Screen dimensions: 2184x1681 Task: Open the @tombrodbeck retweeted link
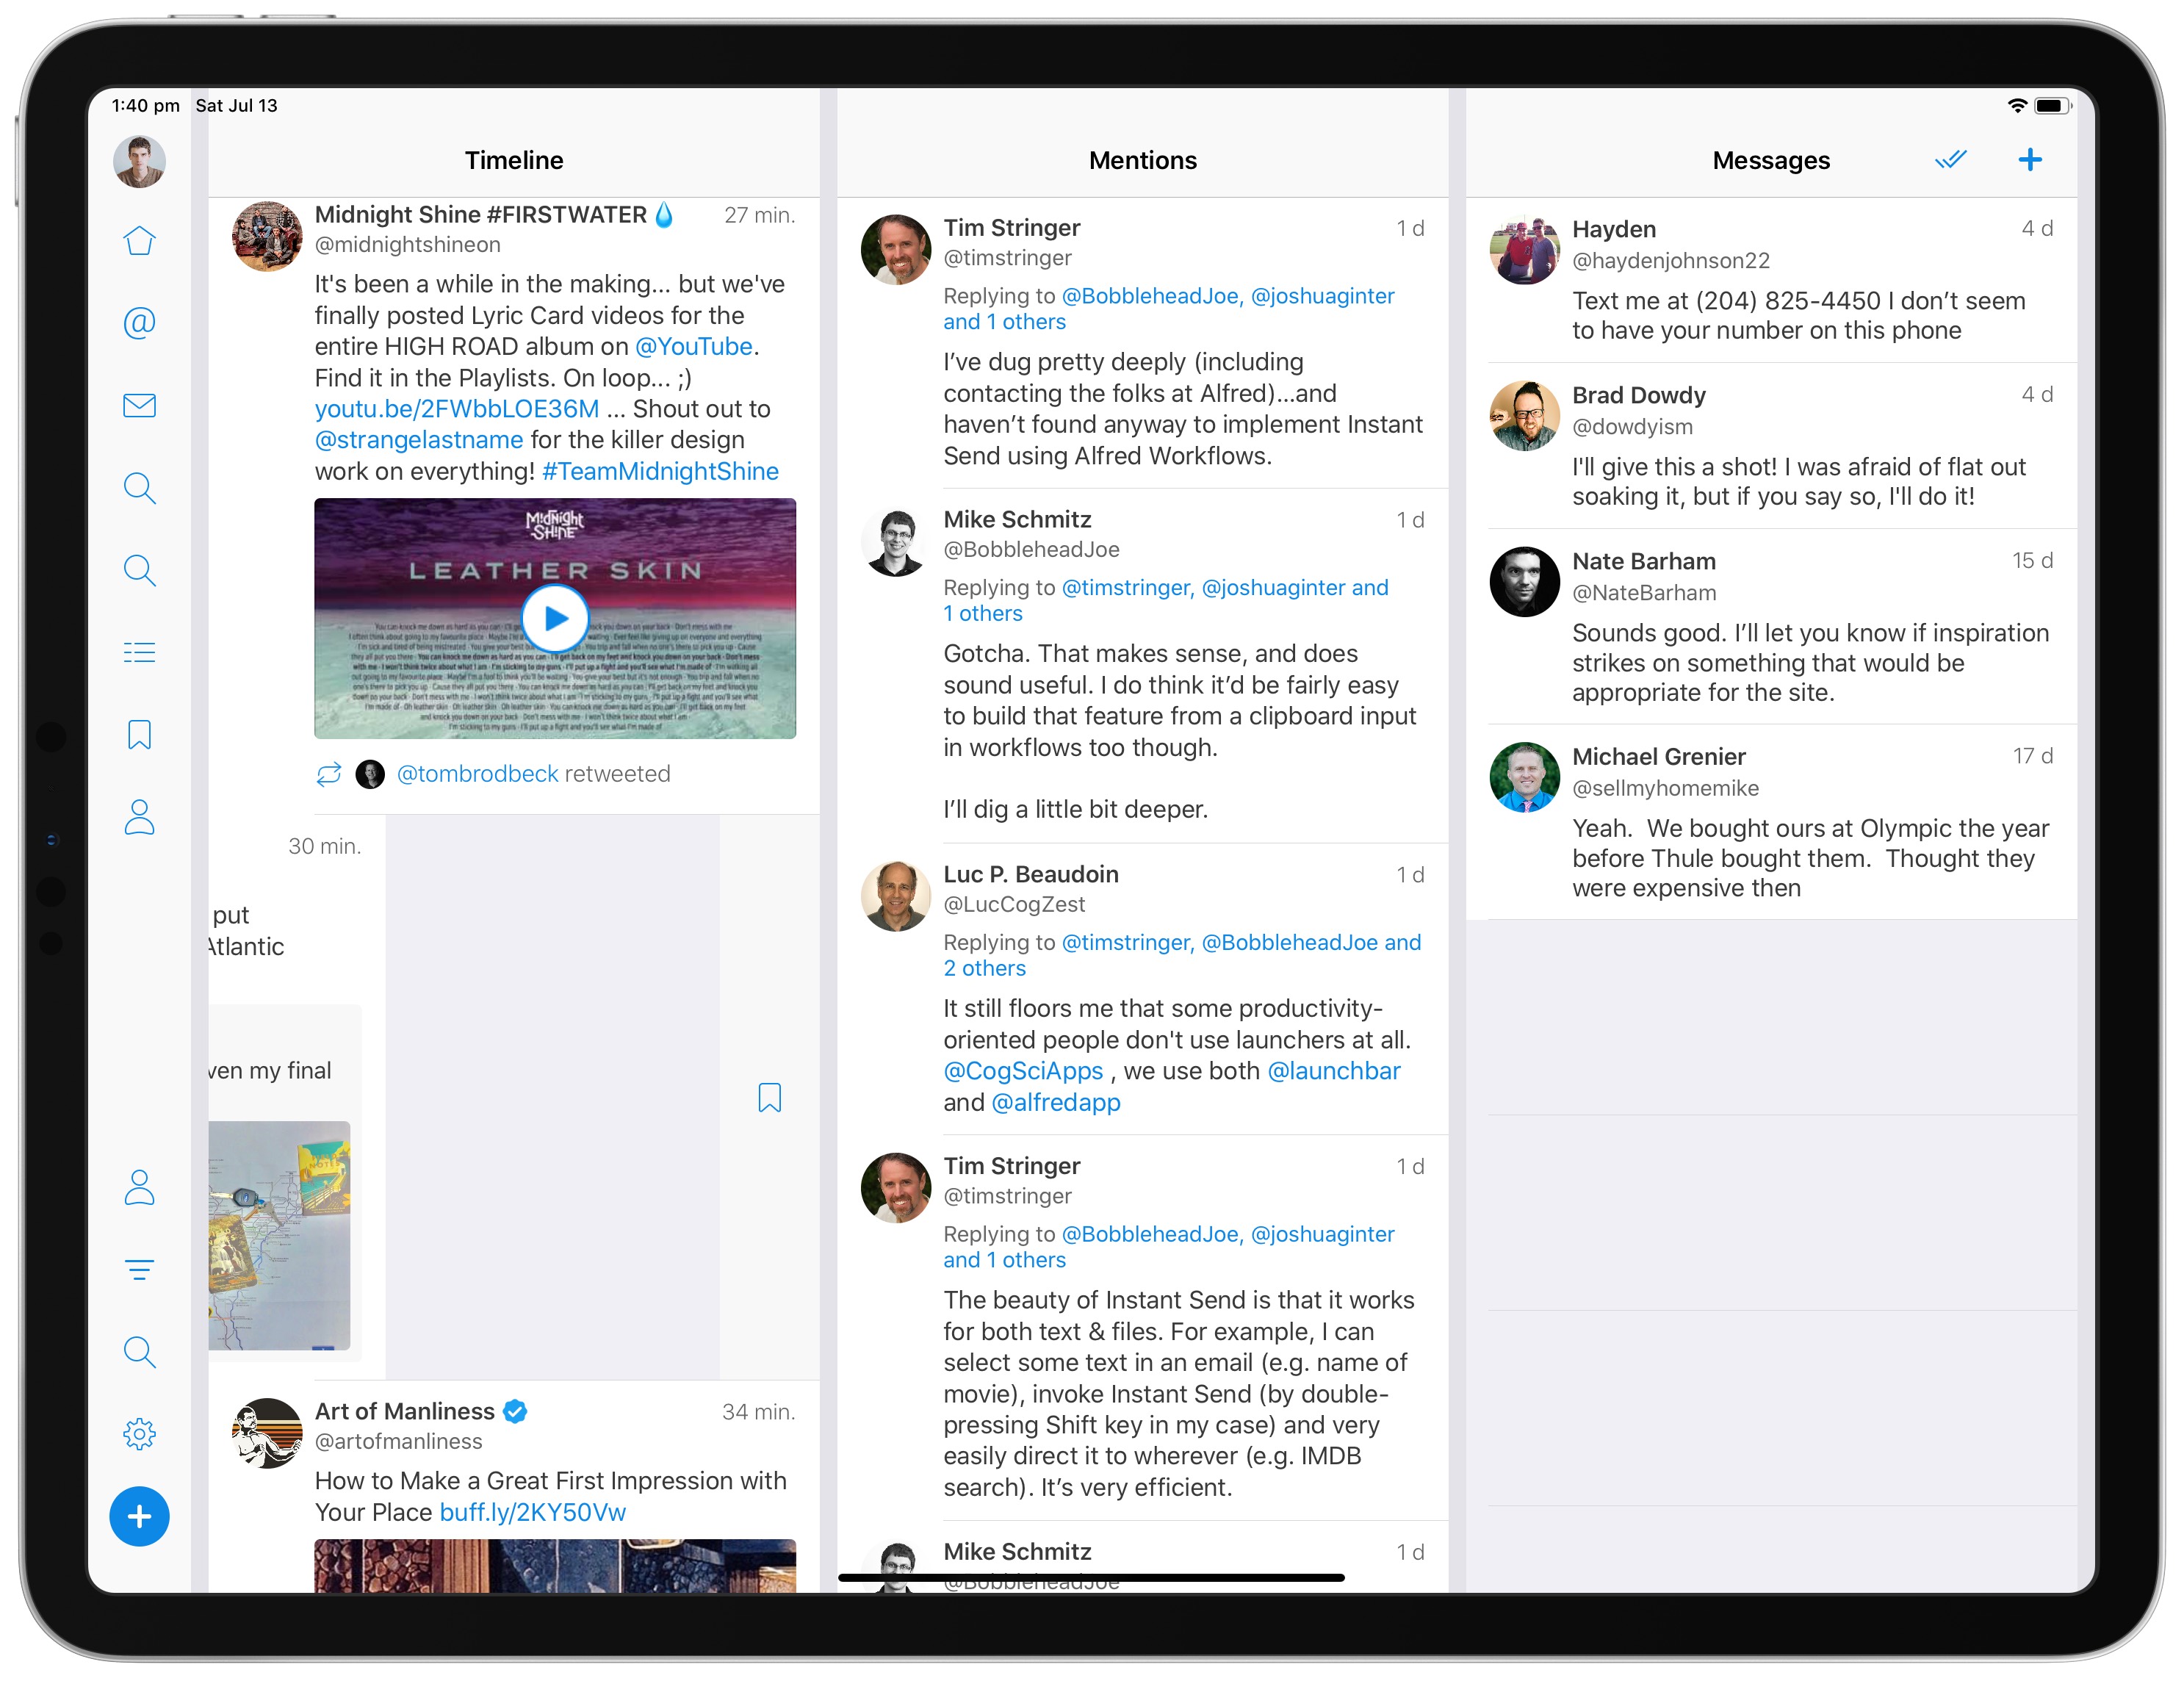click(478, 774)
